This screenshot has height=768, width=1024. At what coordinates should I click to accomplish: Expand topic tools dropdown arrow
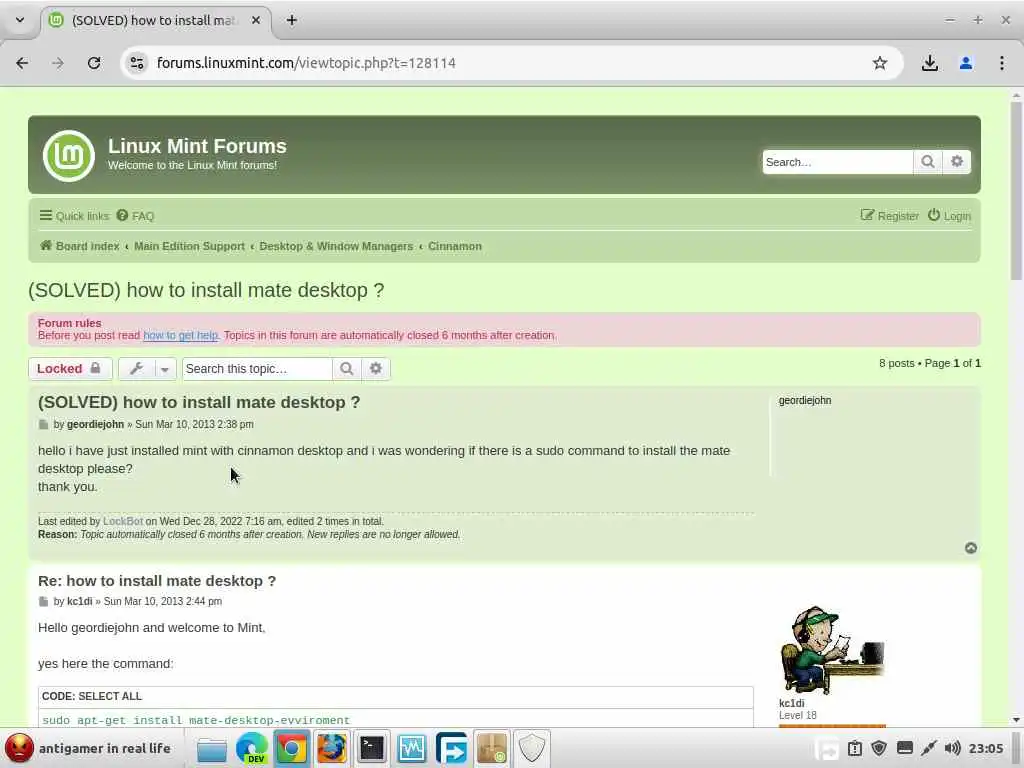click(165, 370)
